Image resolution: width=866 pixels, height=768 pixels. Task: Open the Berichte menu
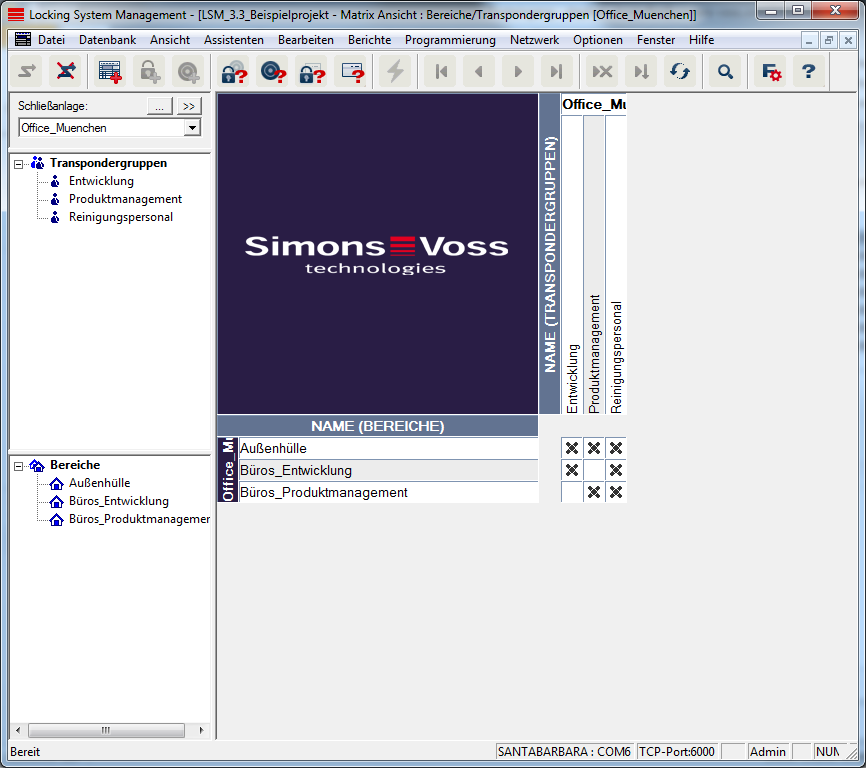pyautogui.click(x=369, y=40)
